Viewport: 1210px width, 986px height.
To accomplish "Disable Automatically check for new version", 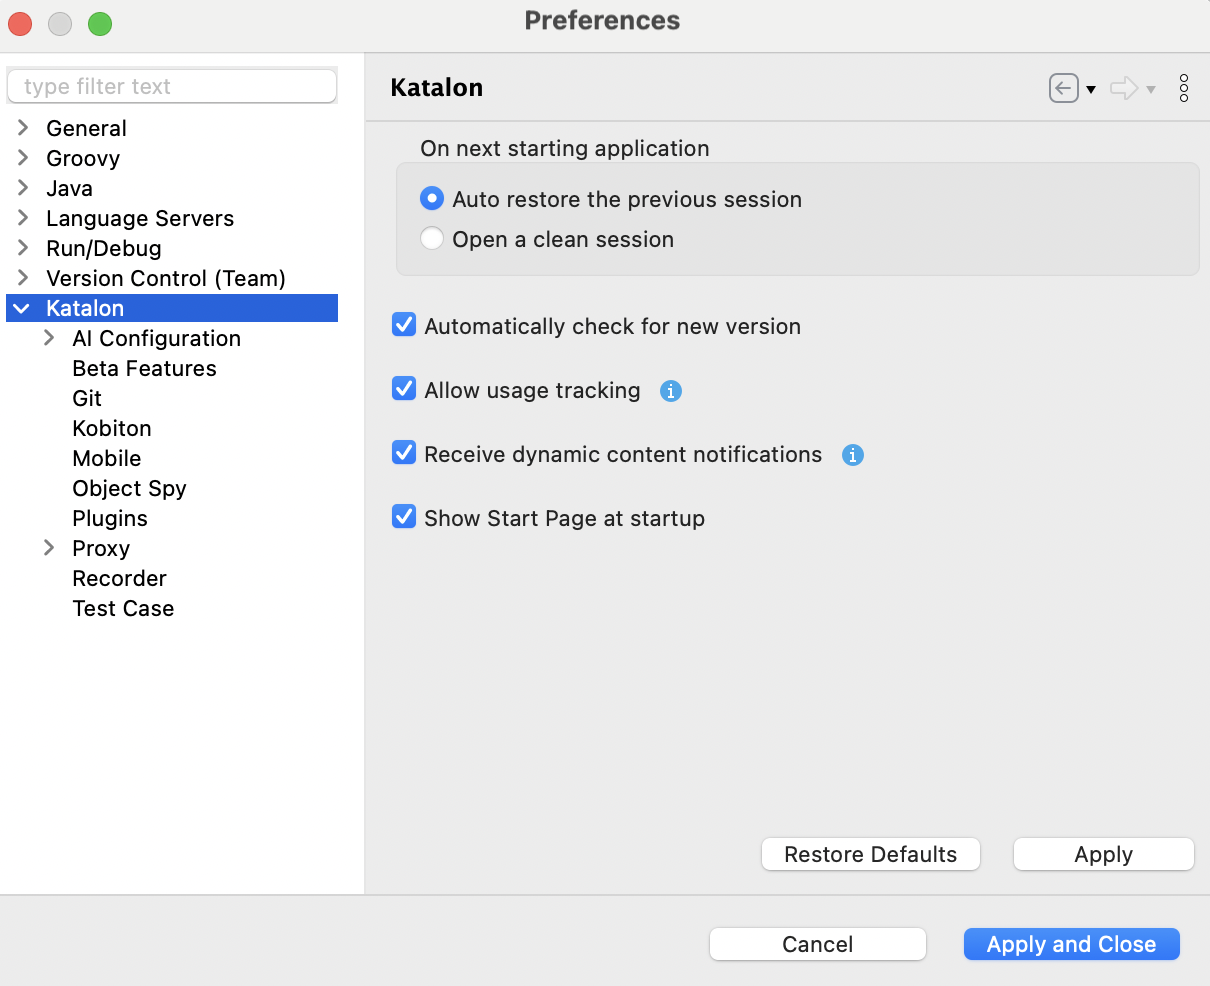I will [x=403, y=324].
